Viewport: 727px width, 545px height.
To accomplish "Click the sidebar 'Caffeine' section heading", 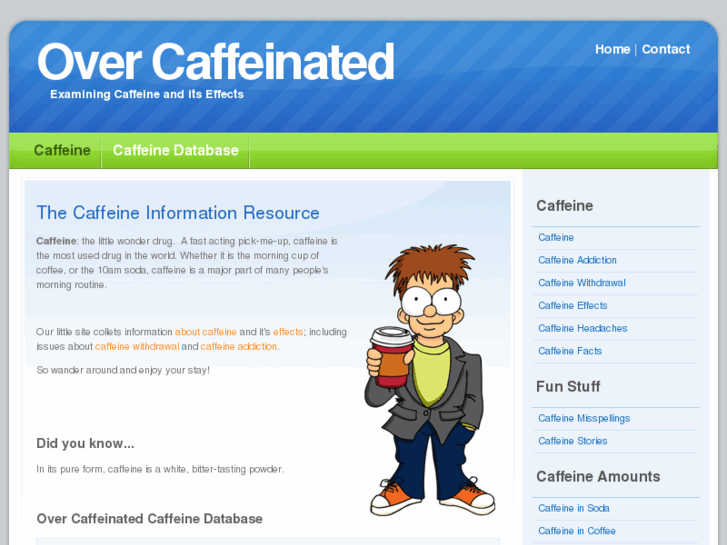I will [564, 205].
